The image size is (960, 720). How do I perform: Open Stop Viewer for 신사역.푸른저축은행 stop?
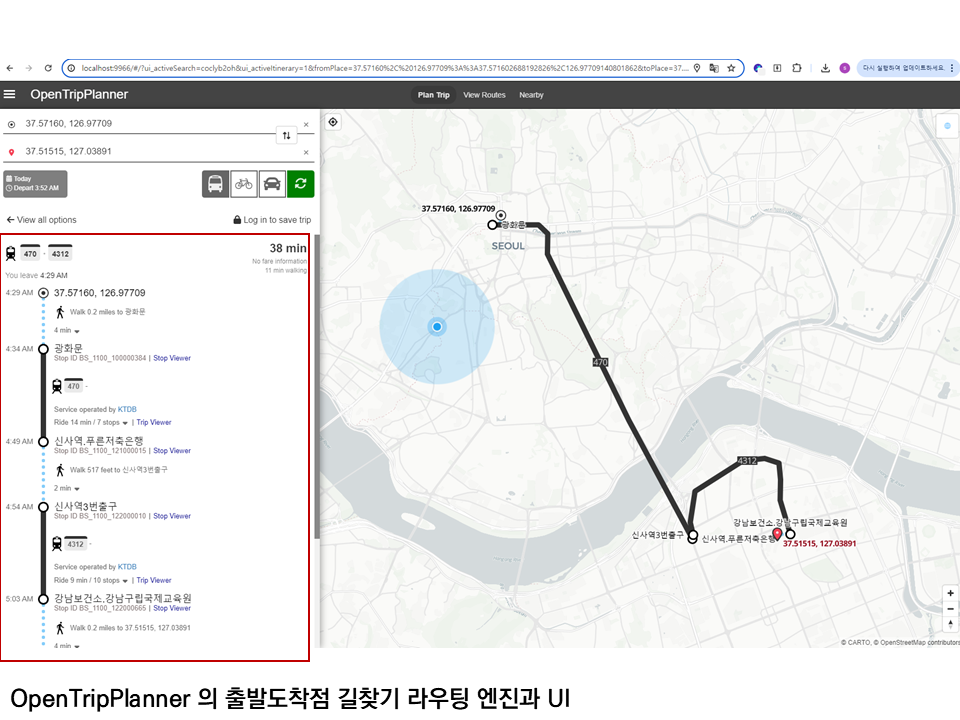point(172,451)
